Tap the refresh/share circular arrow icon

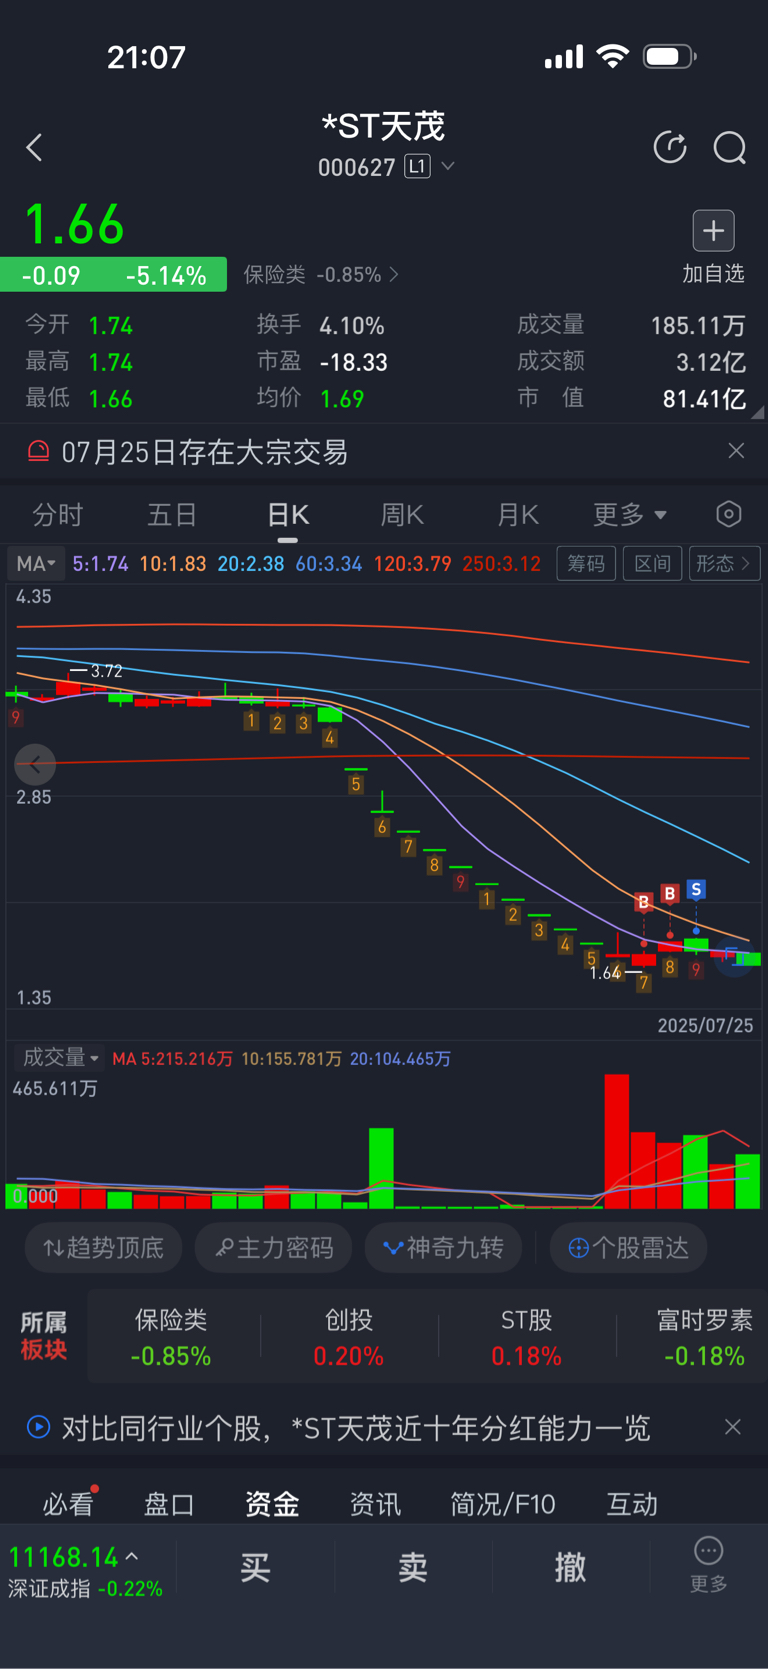[670, 148]
